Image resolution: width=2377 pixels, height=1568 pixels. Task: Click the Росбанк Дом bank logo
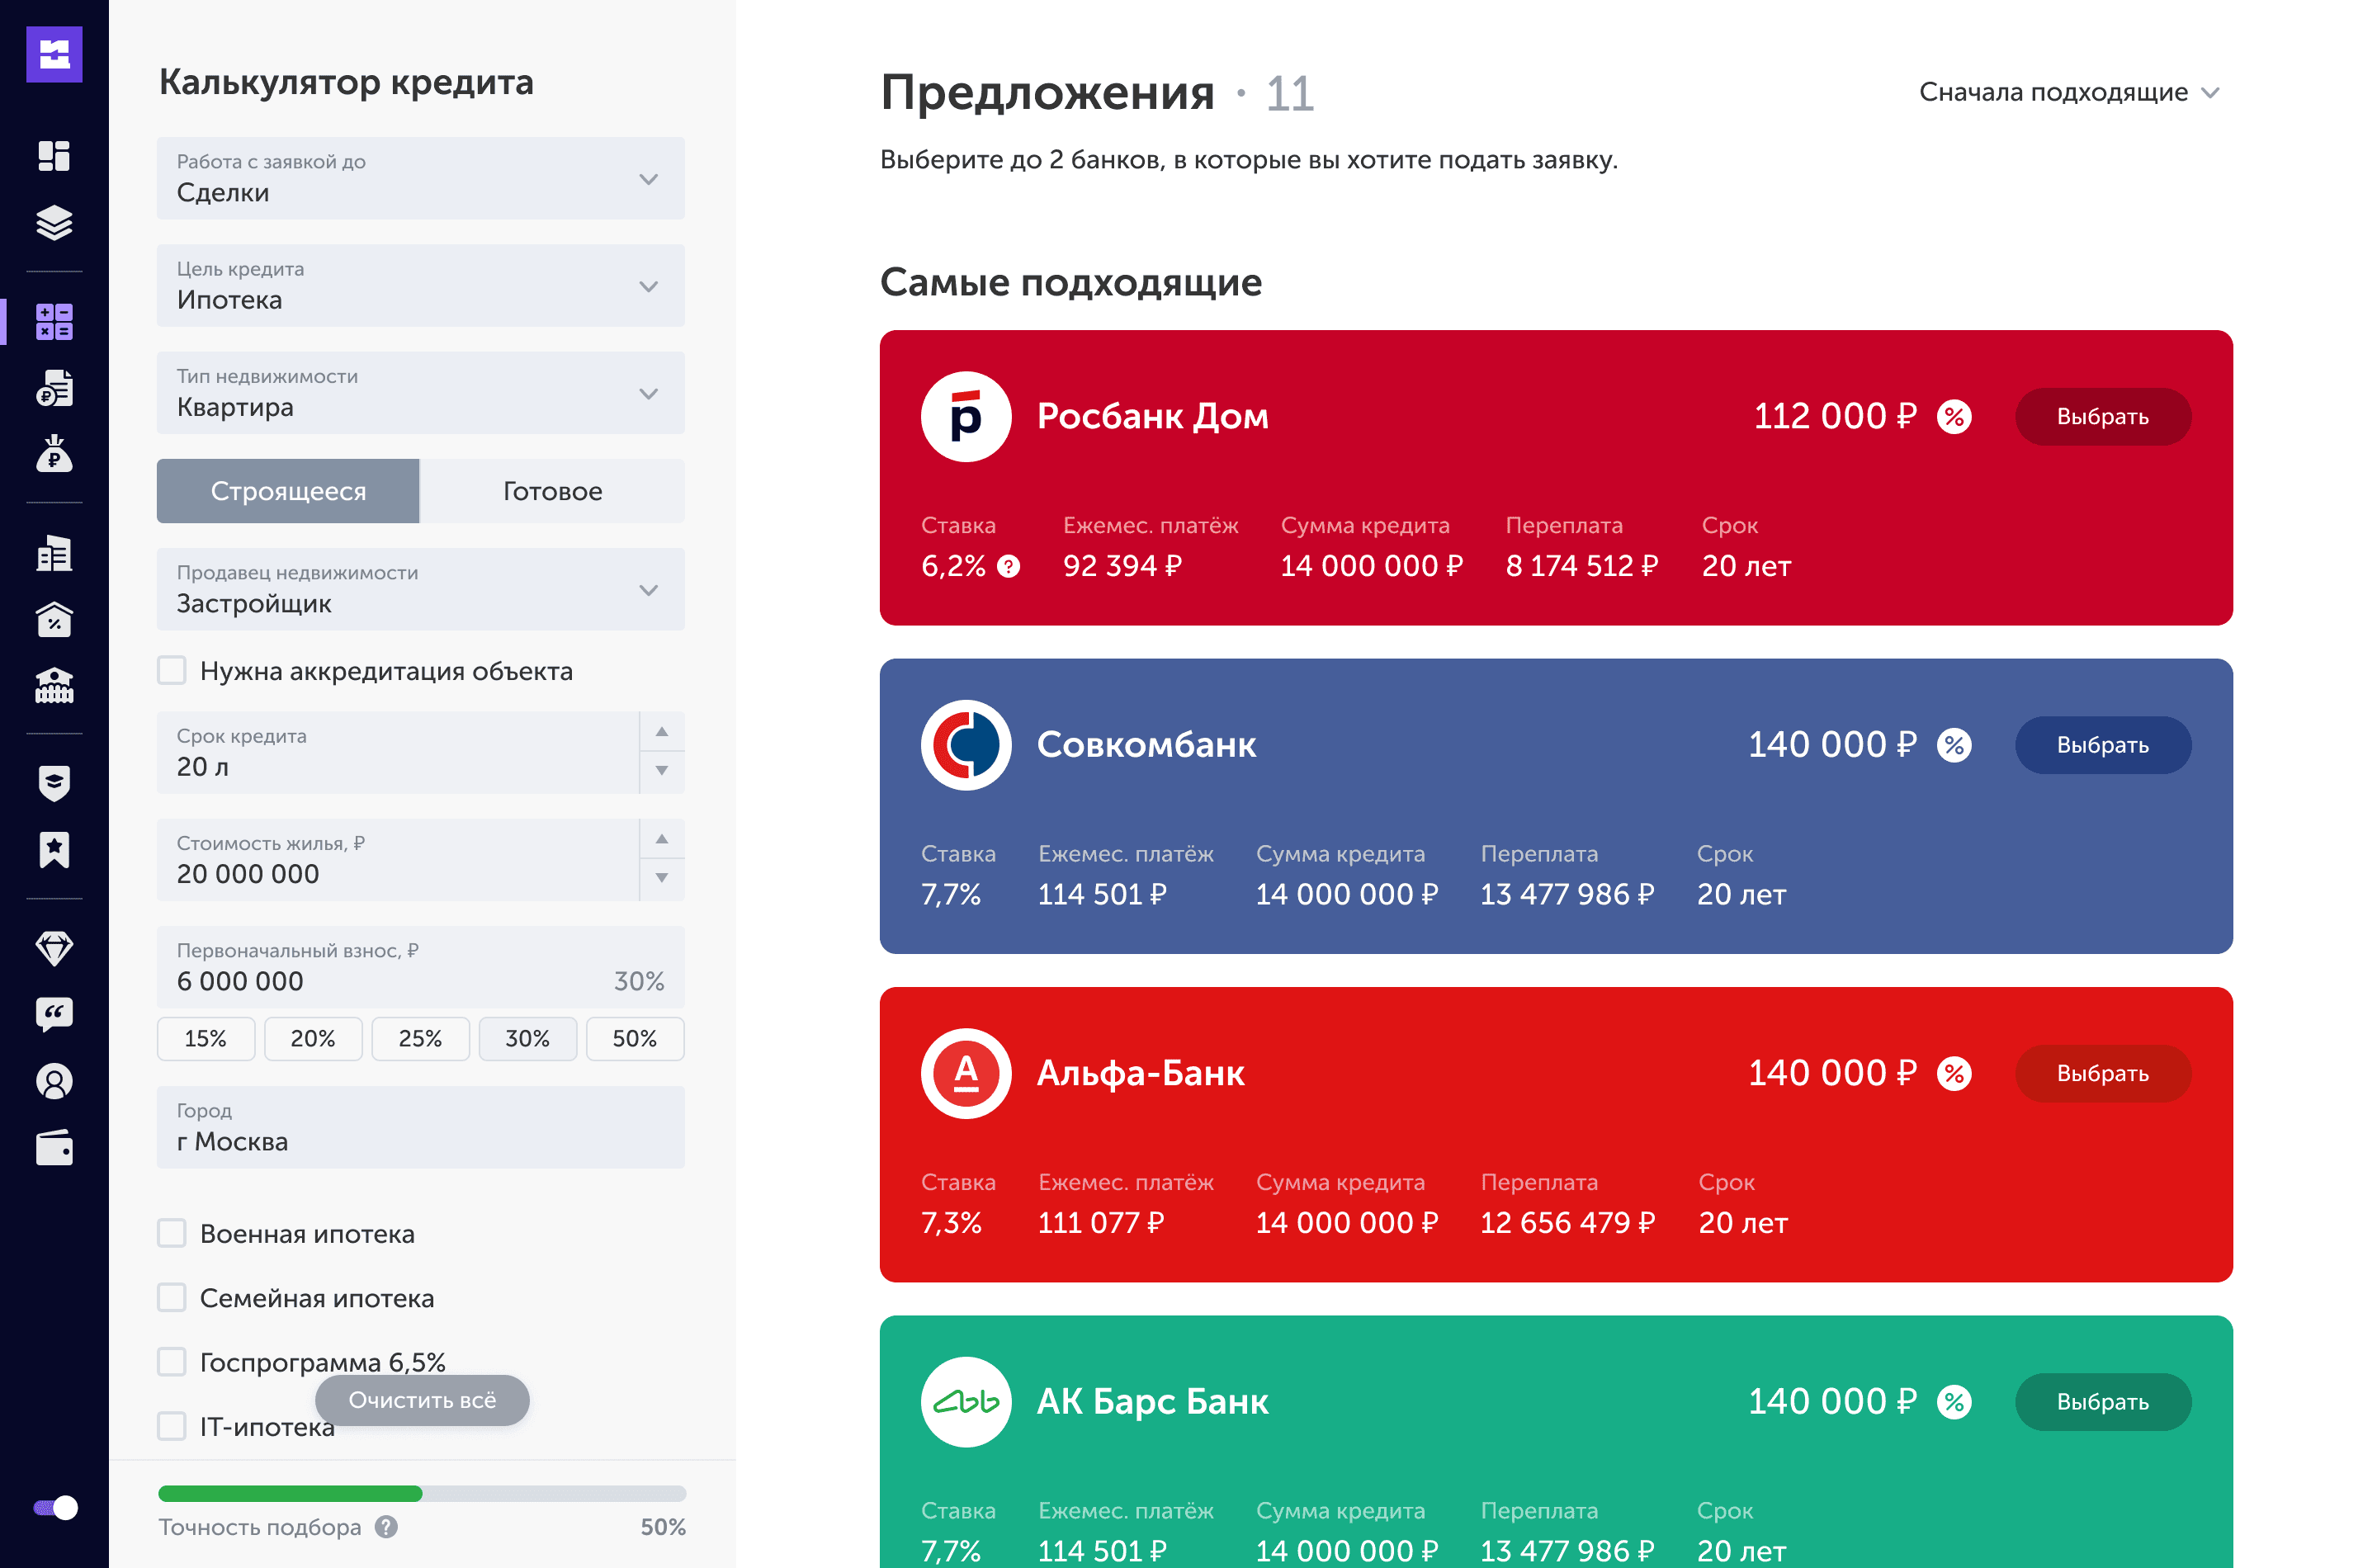[965, 416]
